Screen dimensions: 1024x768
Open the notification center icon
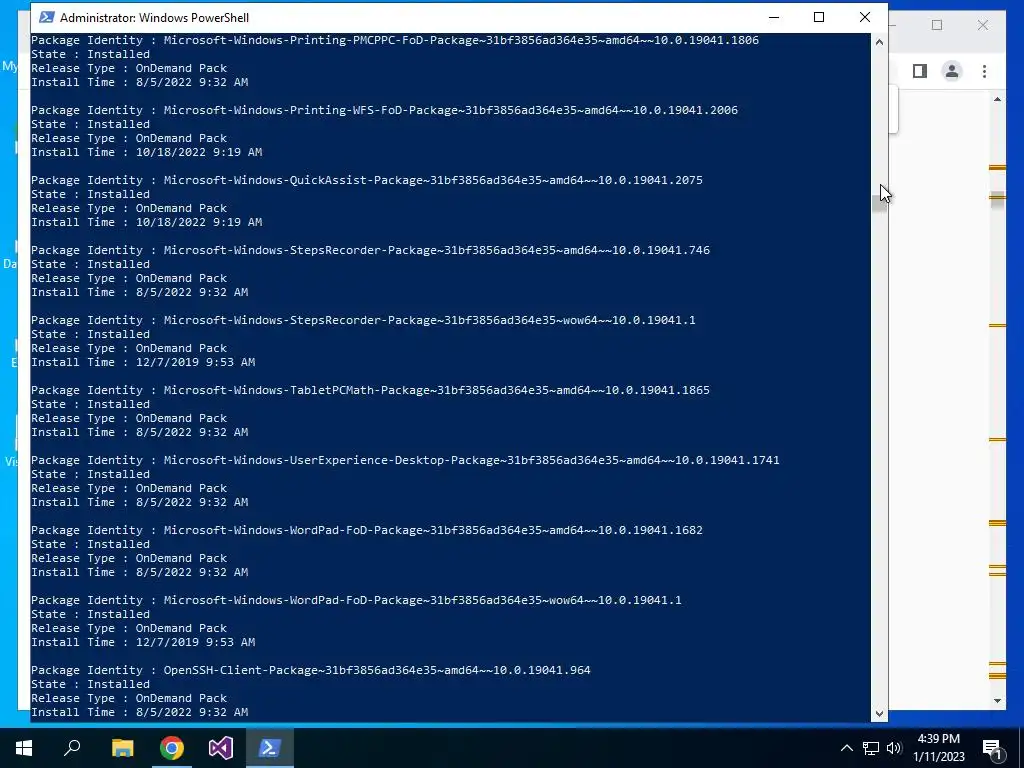pos(993,749)
